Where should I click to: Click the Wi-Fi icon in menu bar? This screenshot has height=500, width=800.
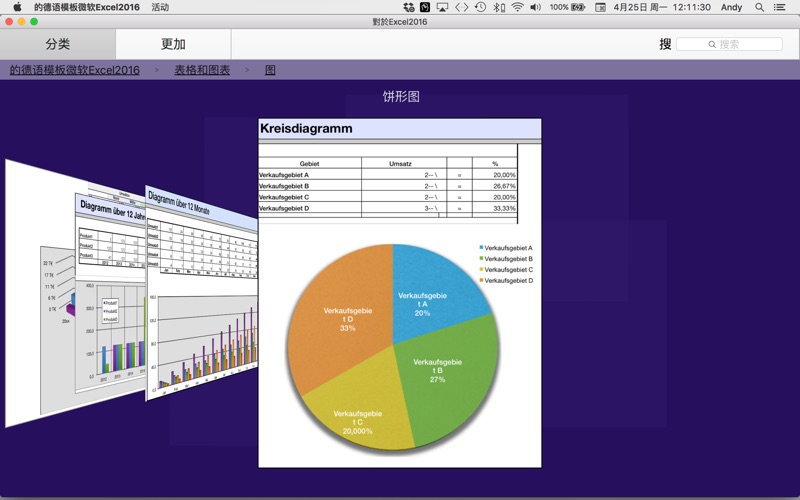(x=517, y=7)
